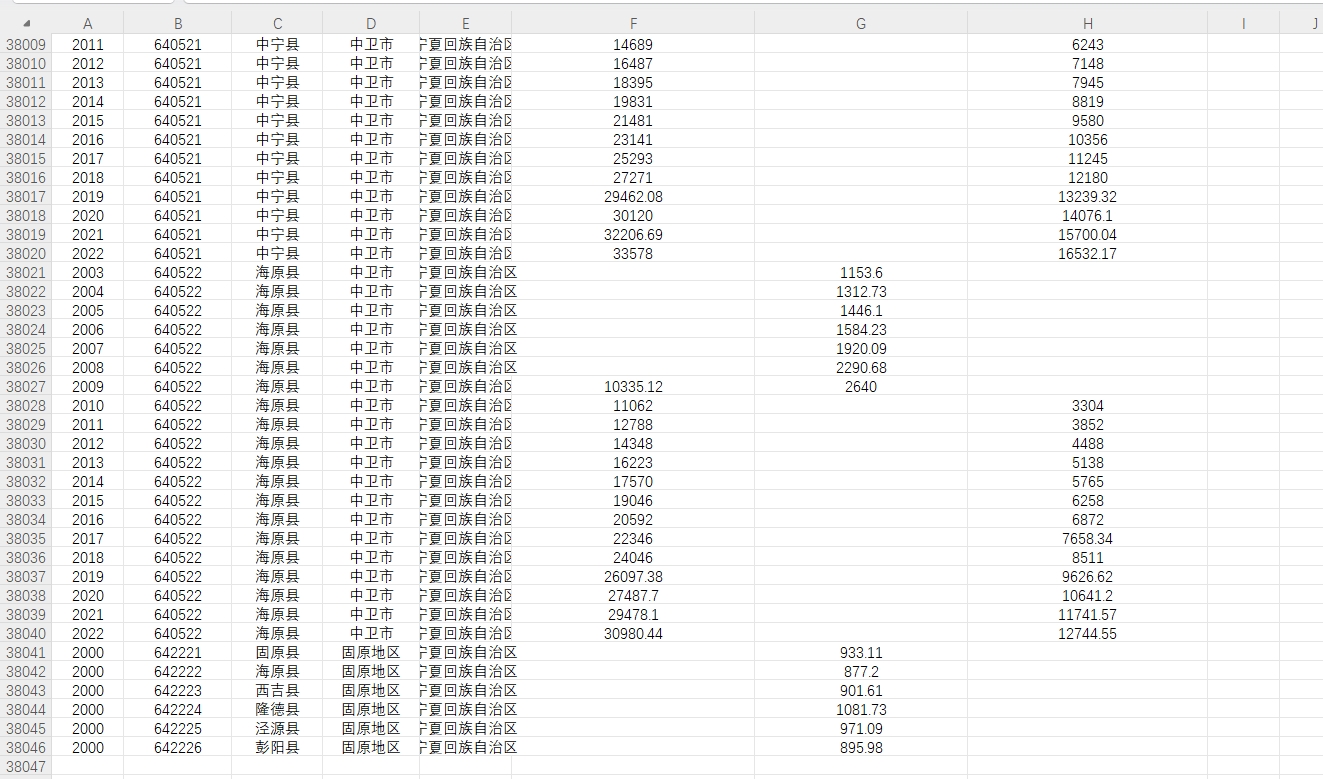Select empty row header 38047
Screen dimensions: 1323x779
pos(26,766)
